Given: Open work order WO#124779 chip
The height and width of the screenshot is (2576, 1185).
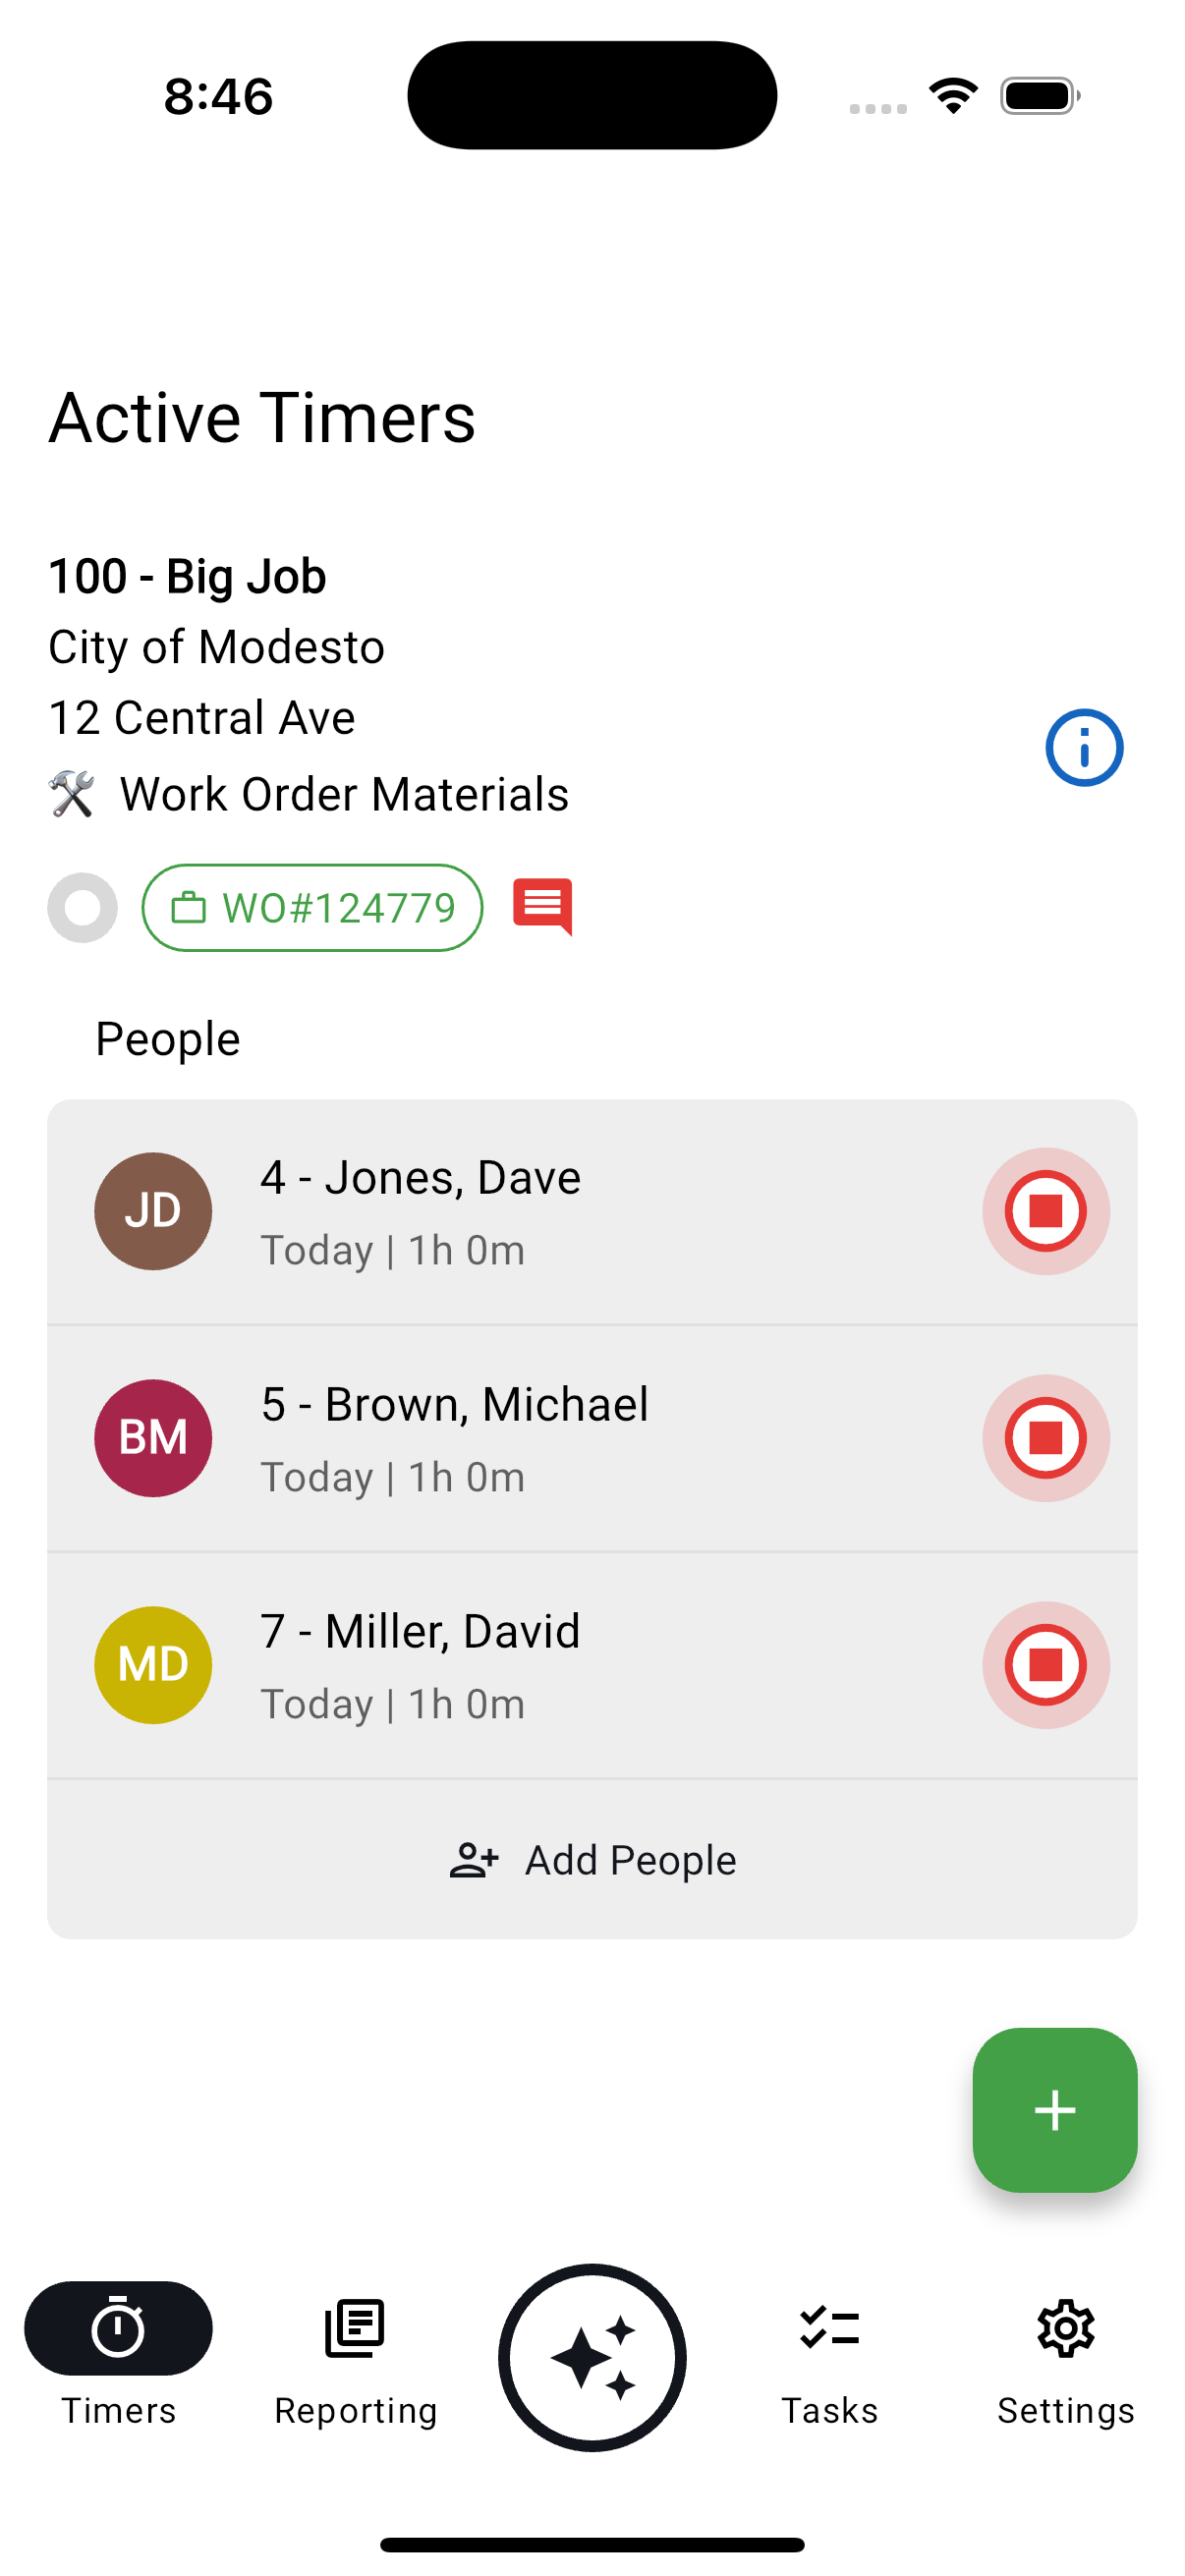Looking at the screenshot, I should point(312,907).
